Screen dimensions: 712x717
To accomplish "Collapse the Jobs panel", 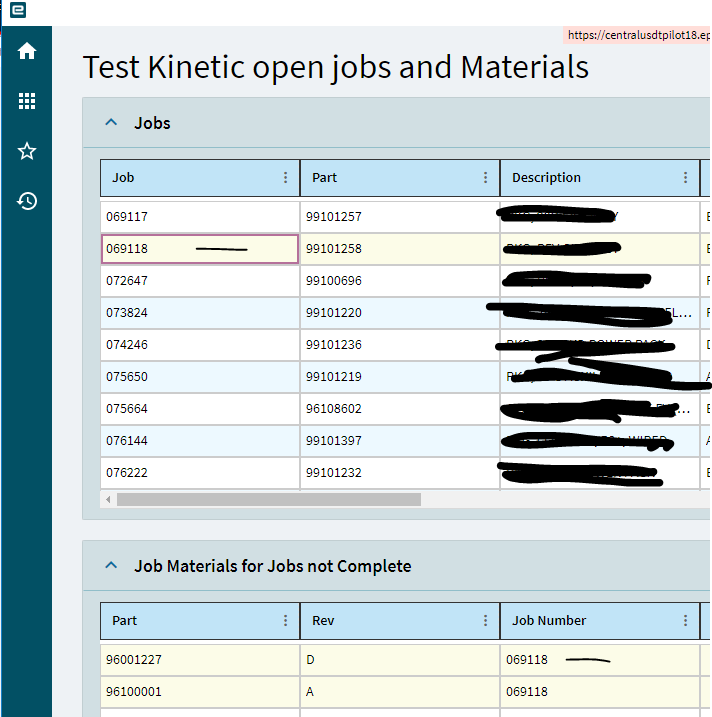I will tap(111, 123).
